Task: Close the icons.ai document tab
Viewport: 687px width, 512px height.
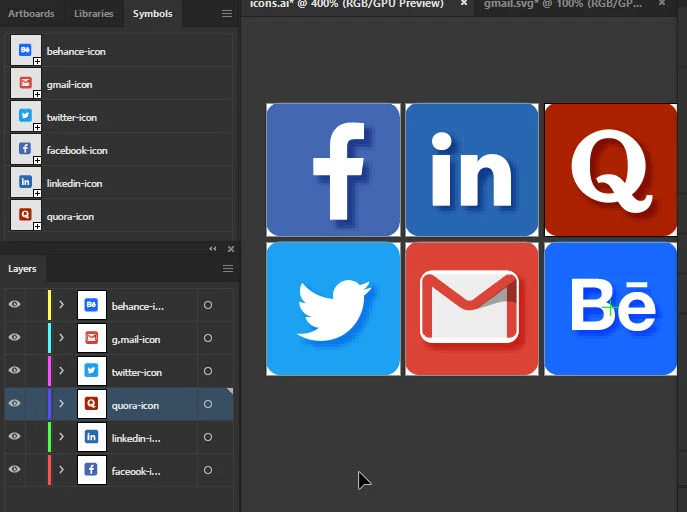Action: pos(464,4)
